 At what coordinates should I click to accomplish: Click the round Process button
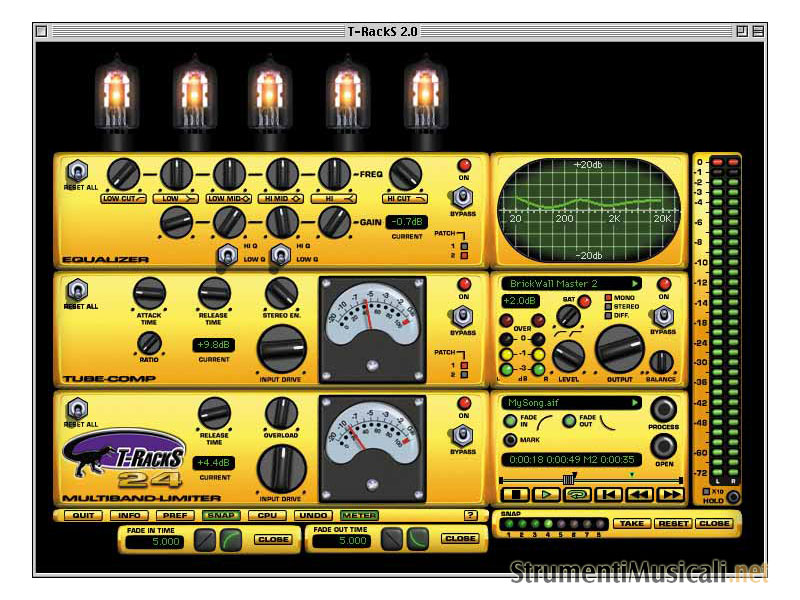click(663, 410)
